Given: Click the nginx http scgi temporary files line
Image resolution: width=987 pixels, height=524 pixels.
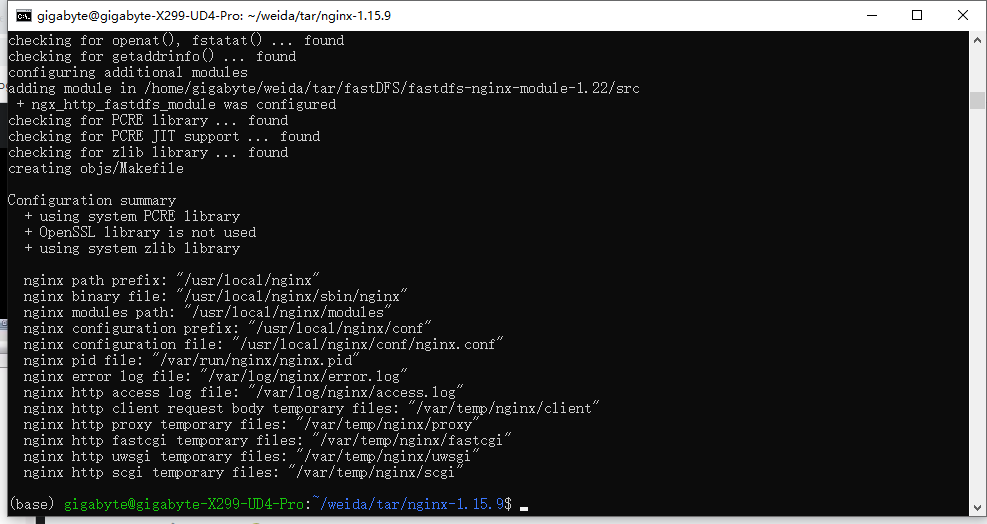Looking at the screenshot, I should [x=244, y=472].
